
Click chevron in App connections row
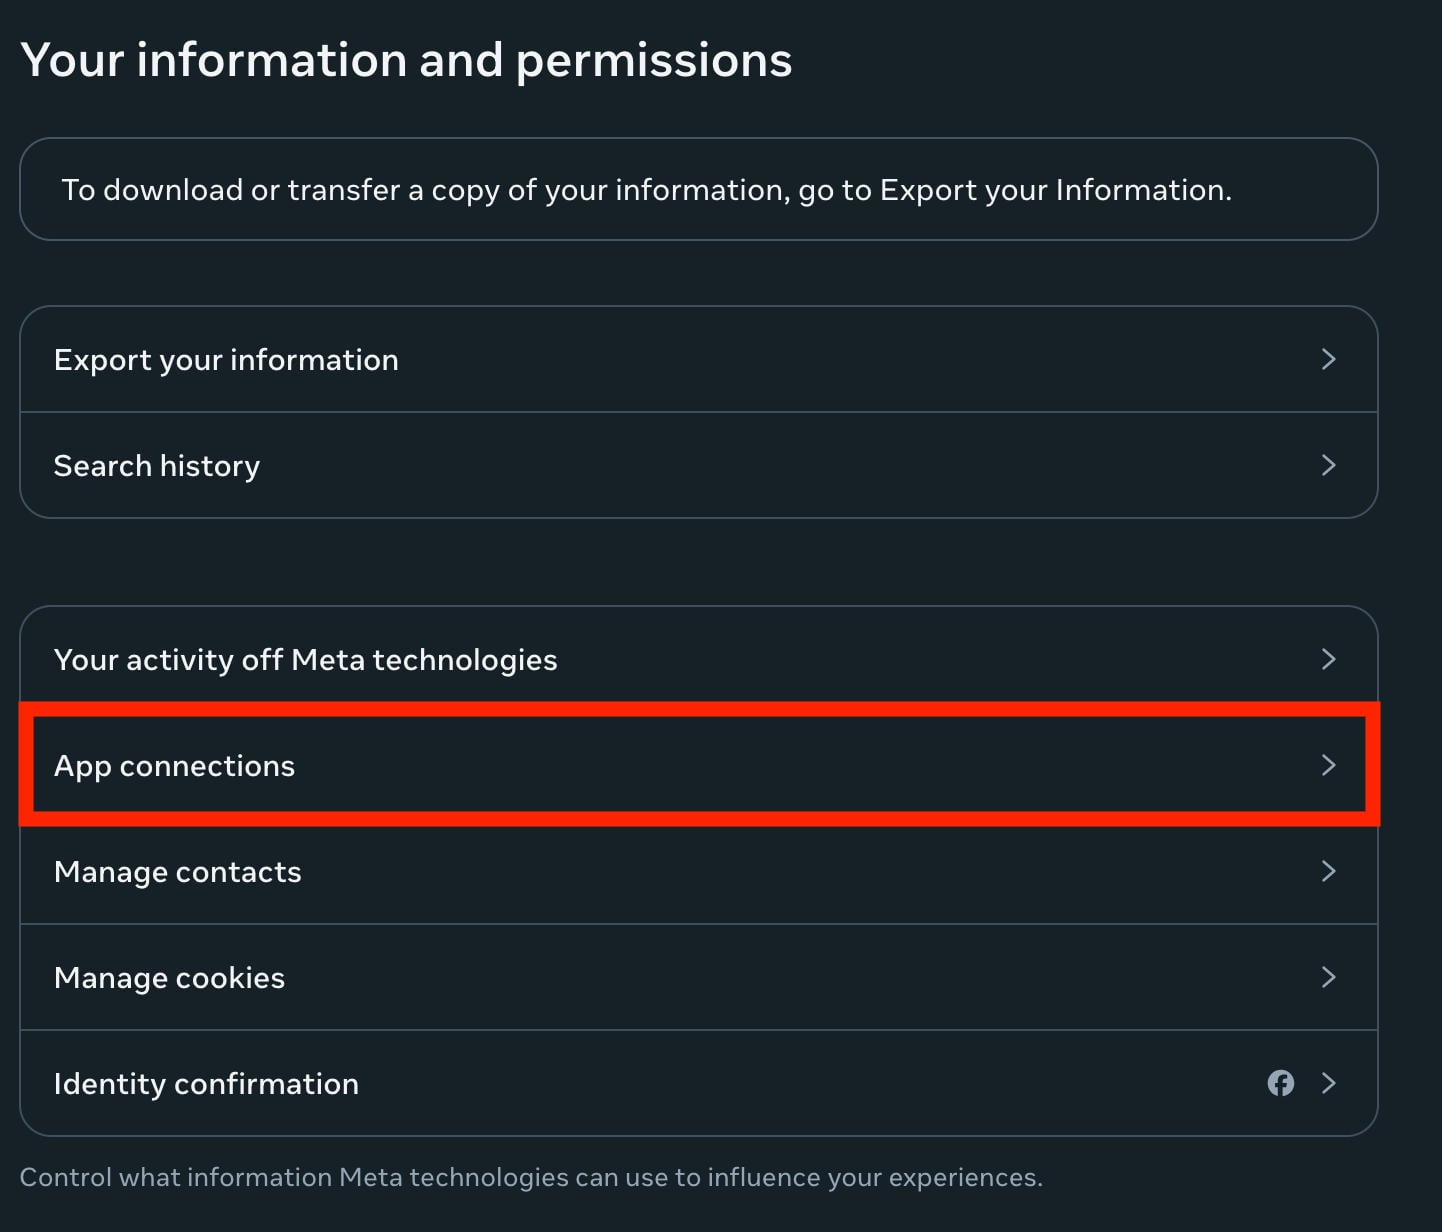[x=1329, y=765]
